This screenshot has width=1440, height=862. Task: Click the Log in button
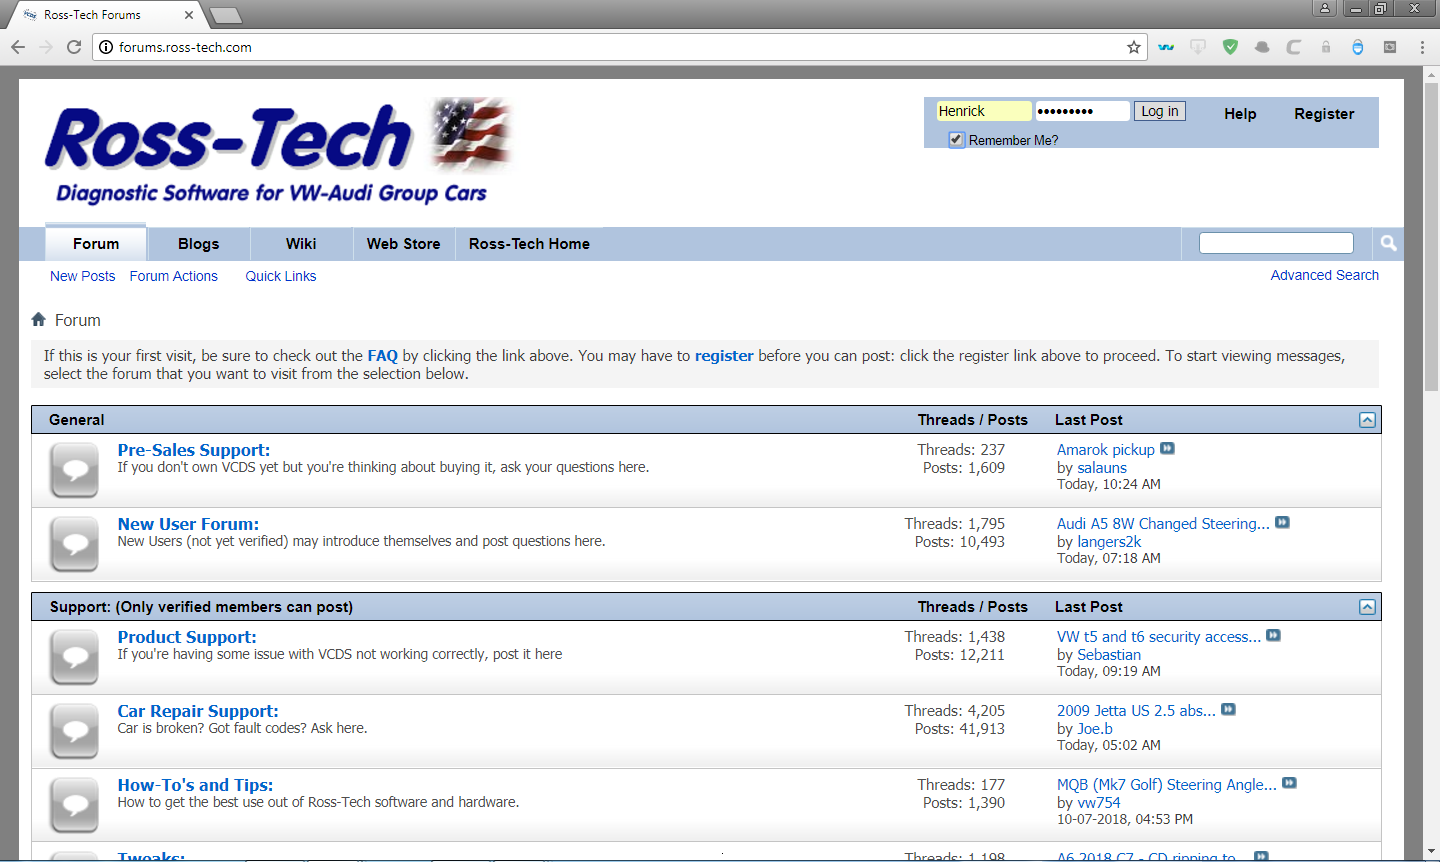(1160, 111)
